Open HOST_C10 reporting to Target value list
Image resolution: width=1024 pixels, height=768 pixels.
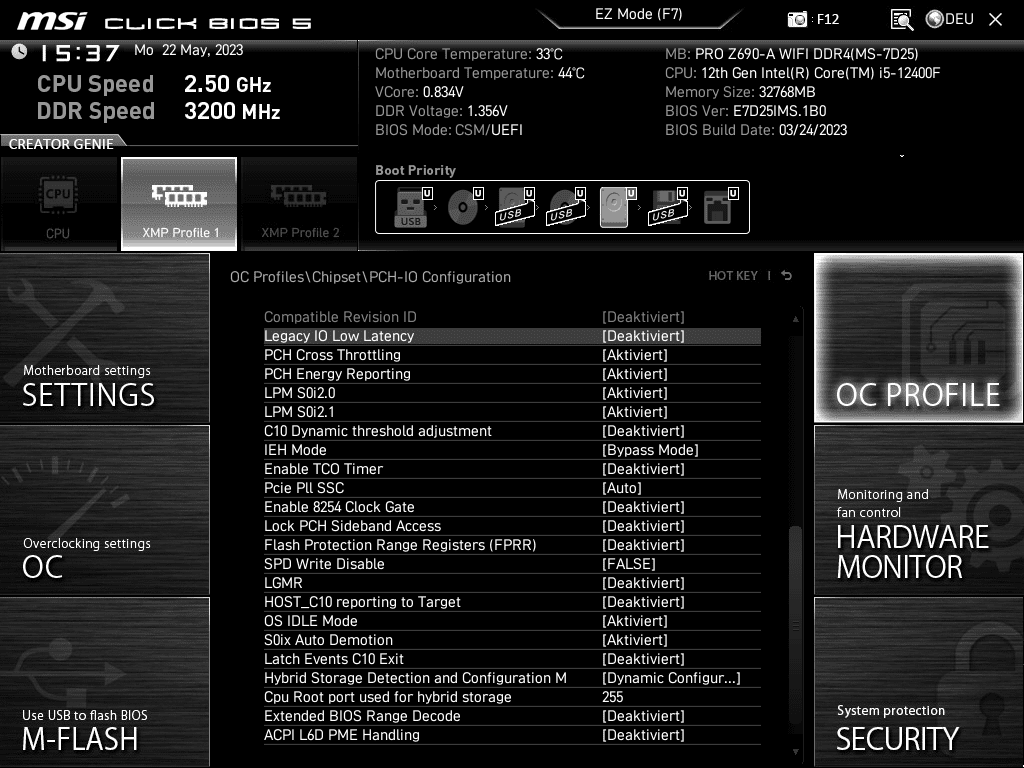coord(643,601)
